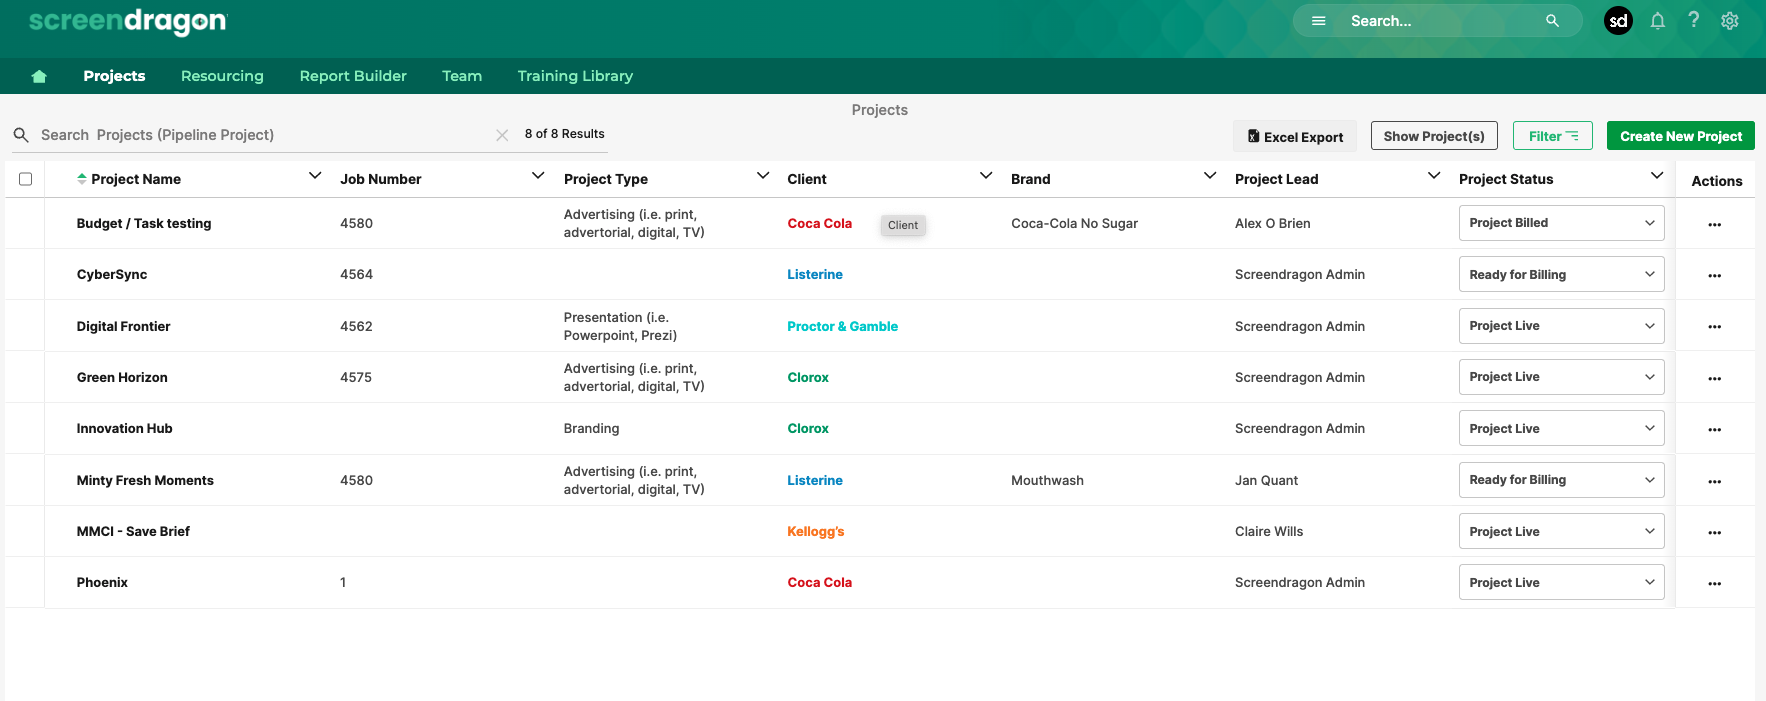The image size is (1766, 701).
Task: Open actions menu for Phoenix
Action: point(1714,583)
